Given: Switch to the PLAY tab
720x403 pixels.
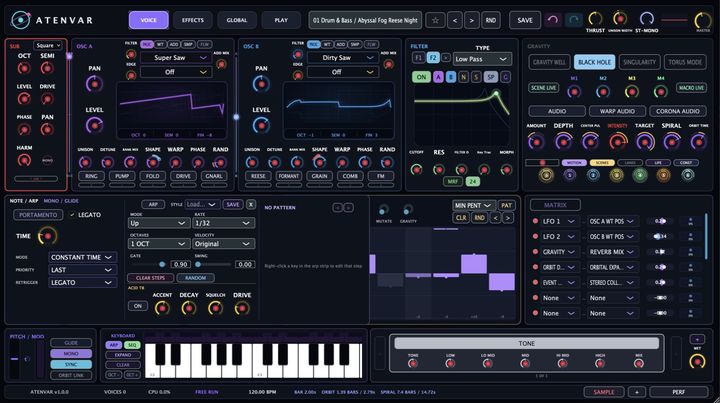Looking at the screenshot, I should pos(281,20).
